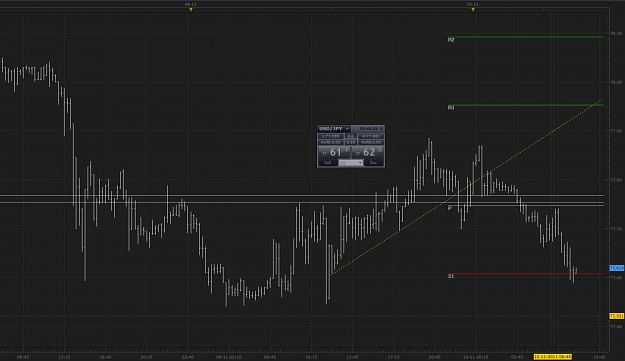Screen dimensions: 625x361
Task: Select the red S1 support line
Action: click(526, 274)
